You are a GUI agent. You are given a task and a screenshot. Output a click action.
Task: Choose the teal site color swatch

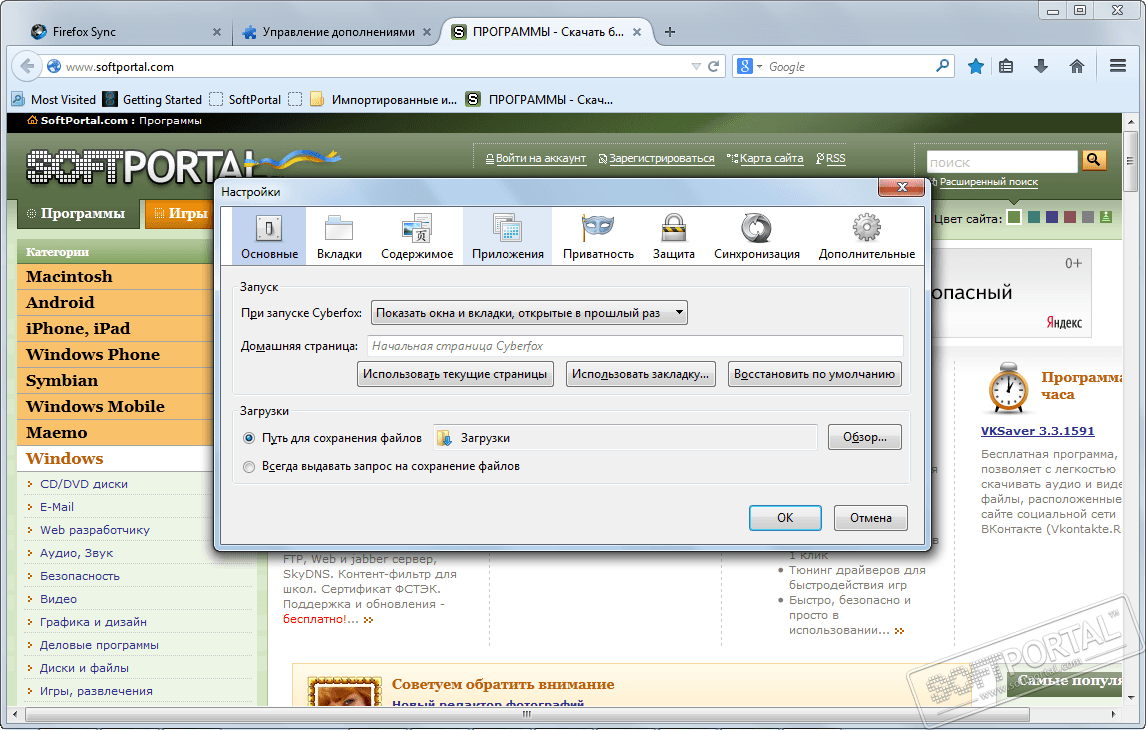click(x=1033, y=217)
